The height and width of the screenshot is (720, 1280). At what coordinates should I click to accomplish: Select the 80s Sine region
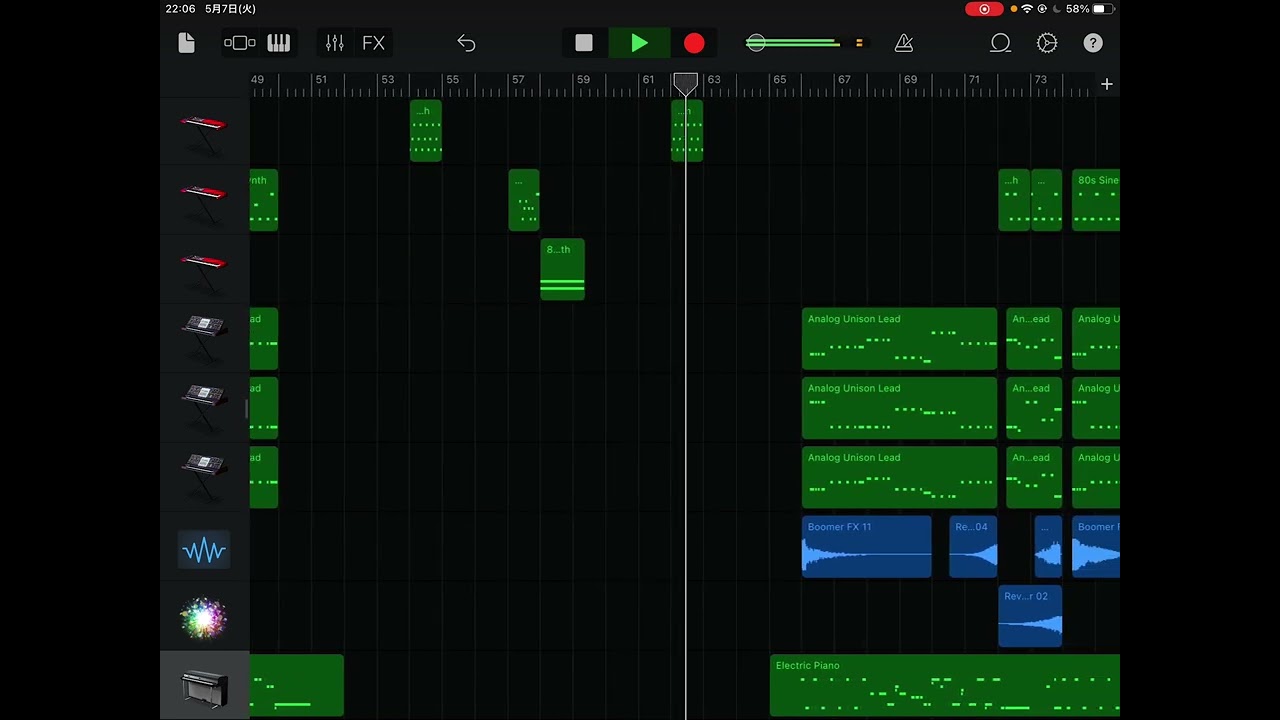tap(1096, 200)
